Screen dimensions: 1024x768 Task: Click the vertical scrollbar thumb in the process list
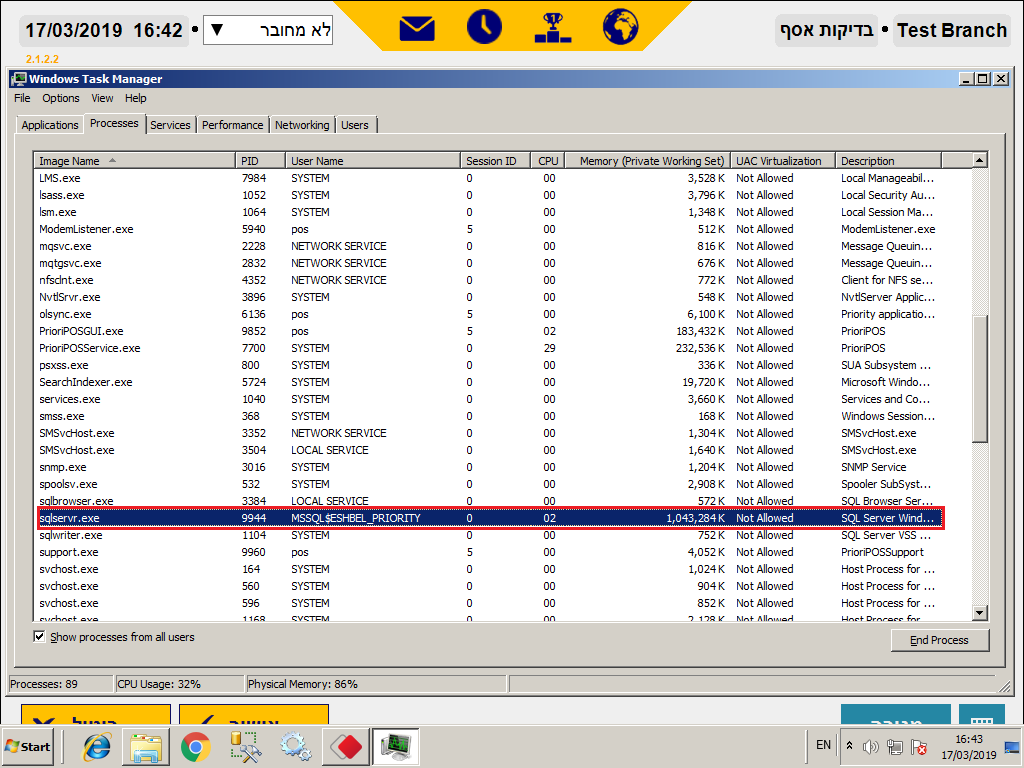[979, 379]
